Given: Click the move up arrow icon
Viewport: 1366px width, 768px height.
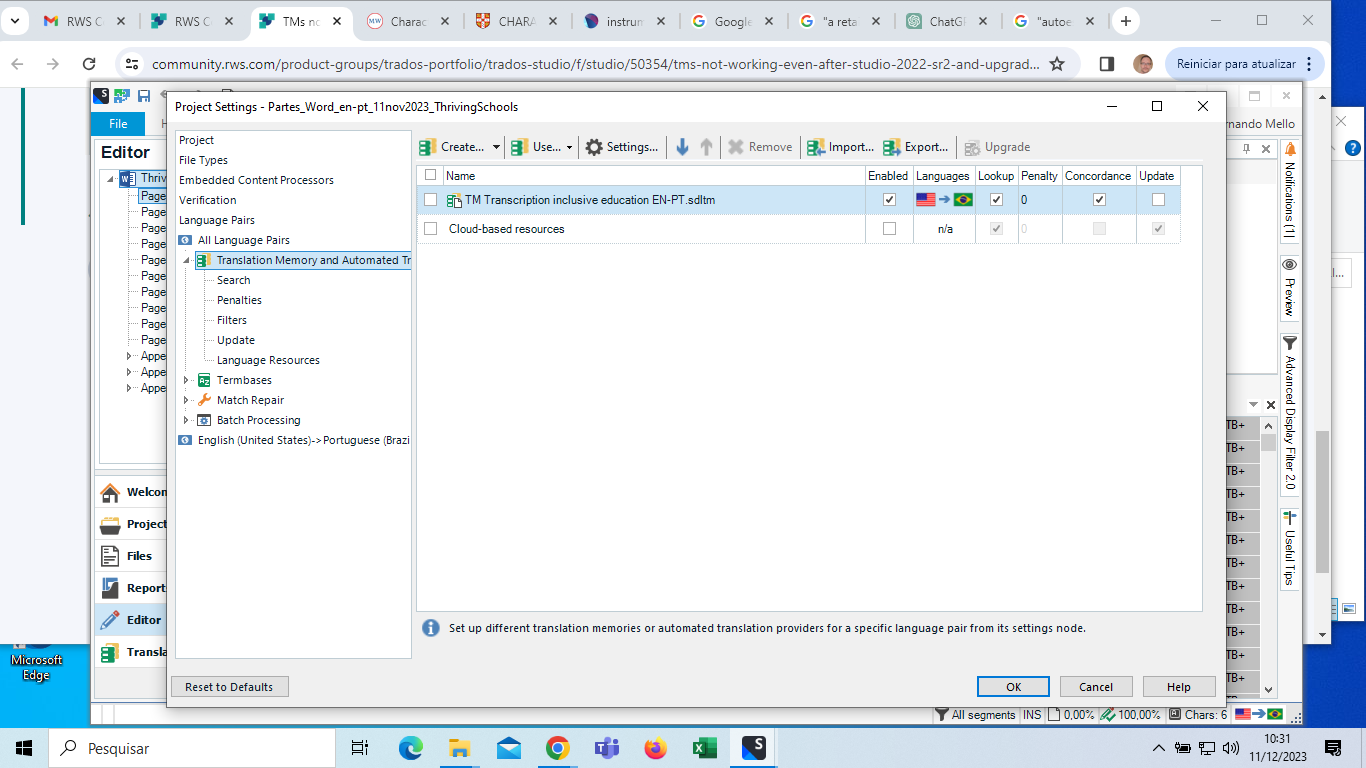Looking at the screenshot, I should tap(706, 147).
